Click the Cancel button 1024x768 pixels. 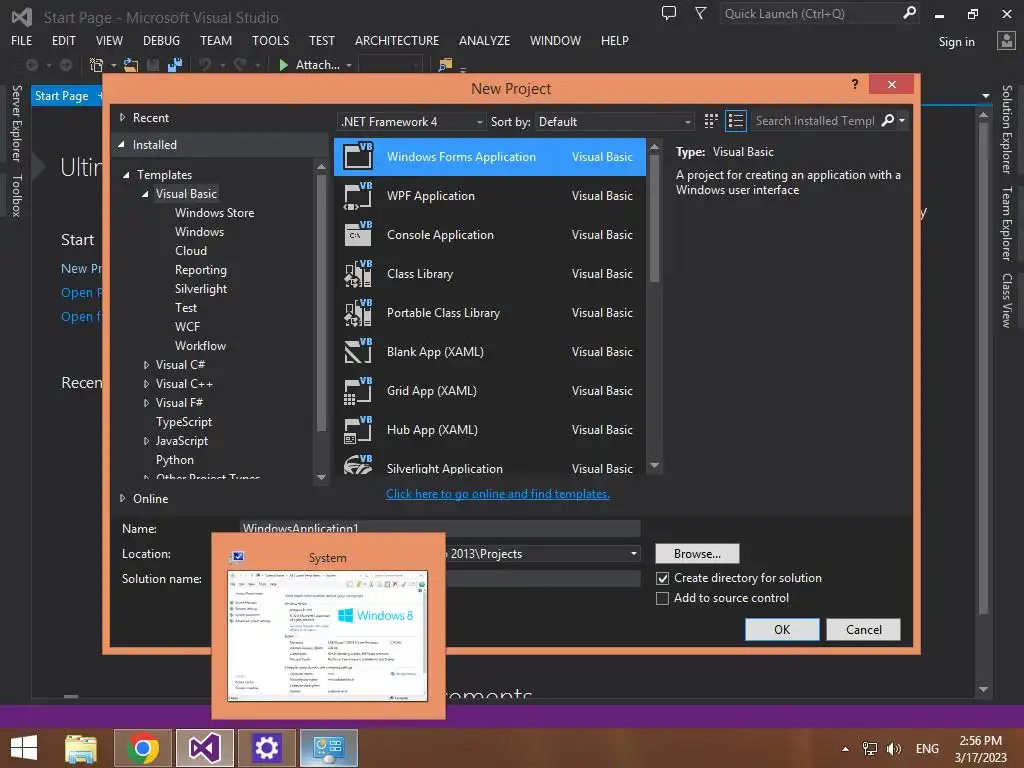coord(863,630)
